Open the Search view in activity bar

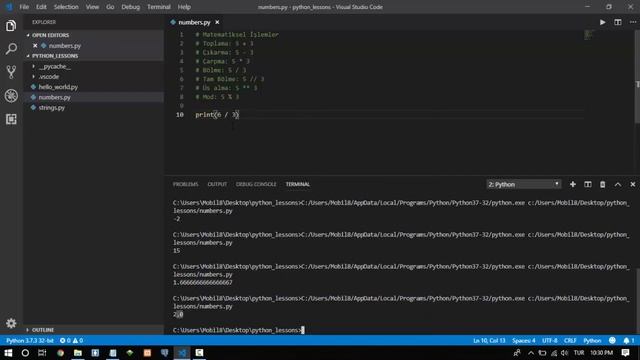(11, 49)
